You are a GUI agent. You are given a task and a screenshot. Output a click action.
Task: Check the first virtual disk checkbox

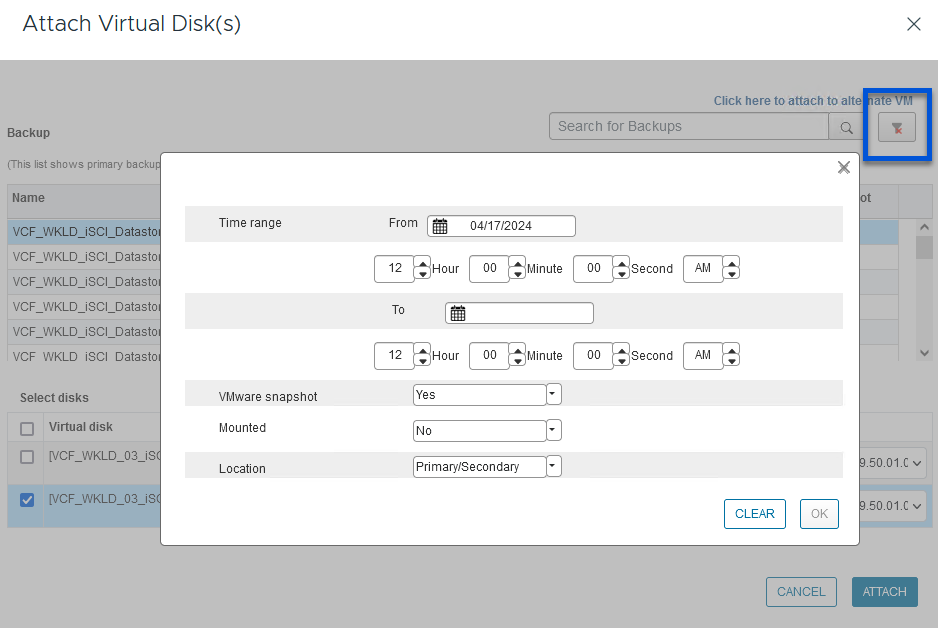pyautogui.click(x=27, y=457)
